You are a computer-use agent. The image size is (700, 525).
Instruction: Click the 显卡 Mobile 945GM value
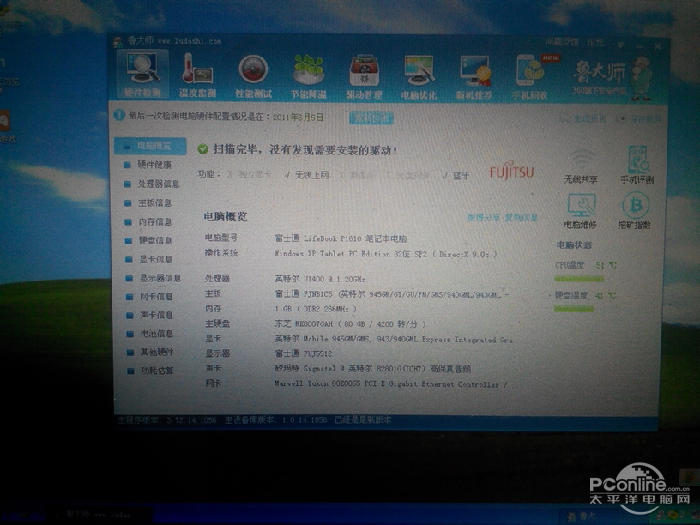(393, 339)
